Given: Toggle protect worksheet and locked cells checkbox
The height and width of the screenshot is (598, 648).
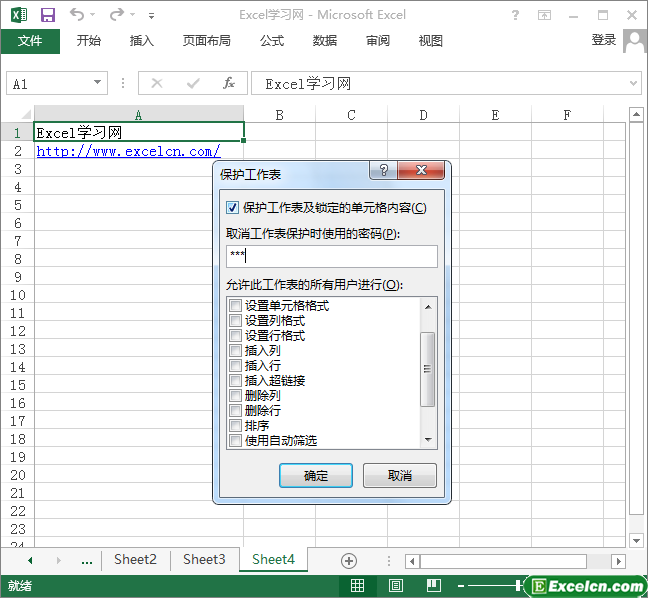Looking at the screenshot, I should click(x=233, y=208).
